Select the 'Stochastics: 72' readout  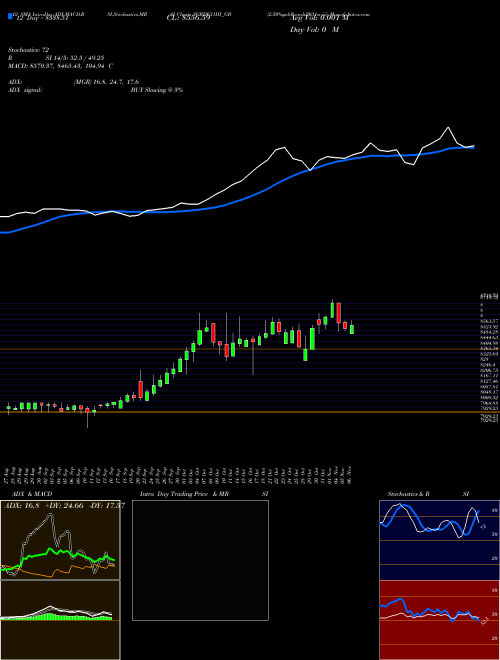[28, 50]
